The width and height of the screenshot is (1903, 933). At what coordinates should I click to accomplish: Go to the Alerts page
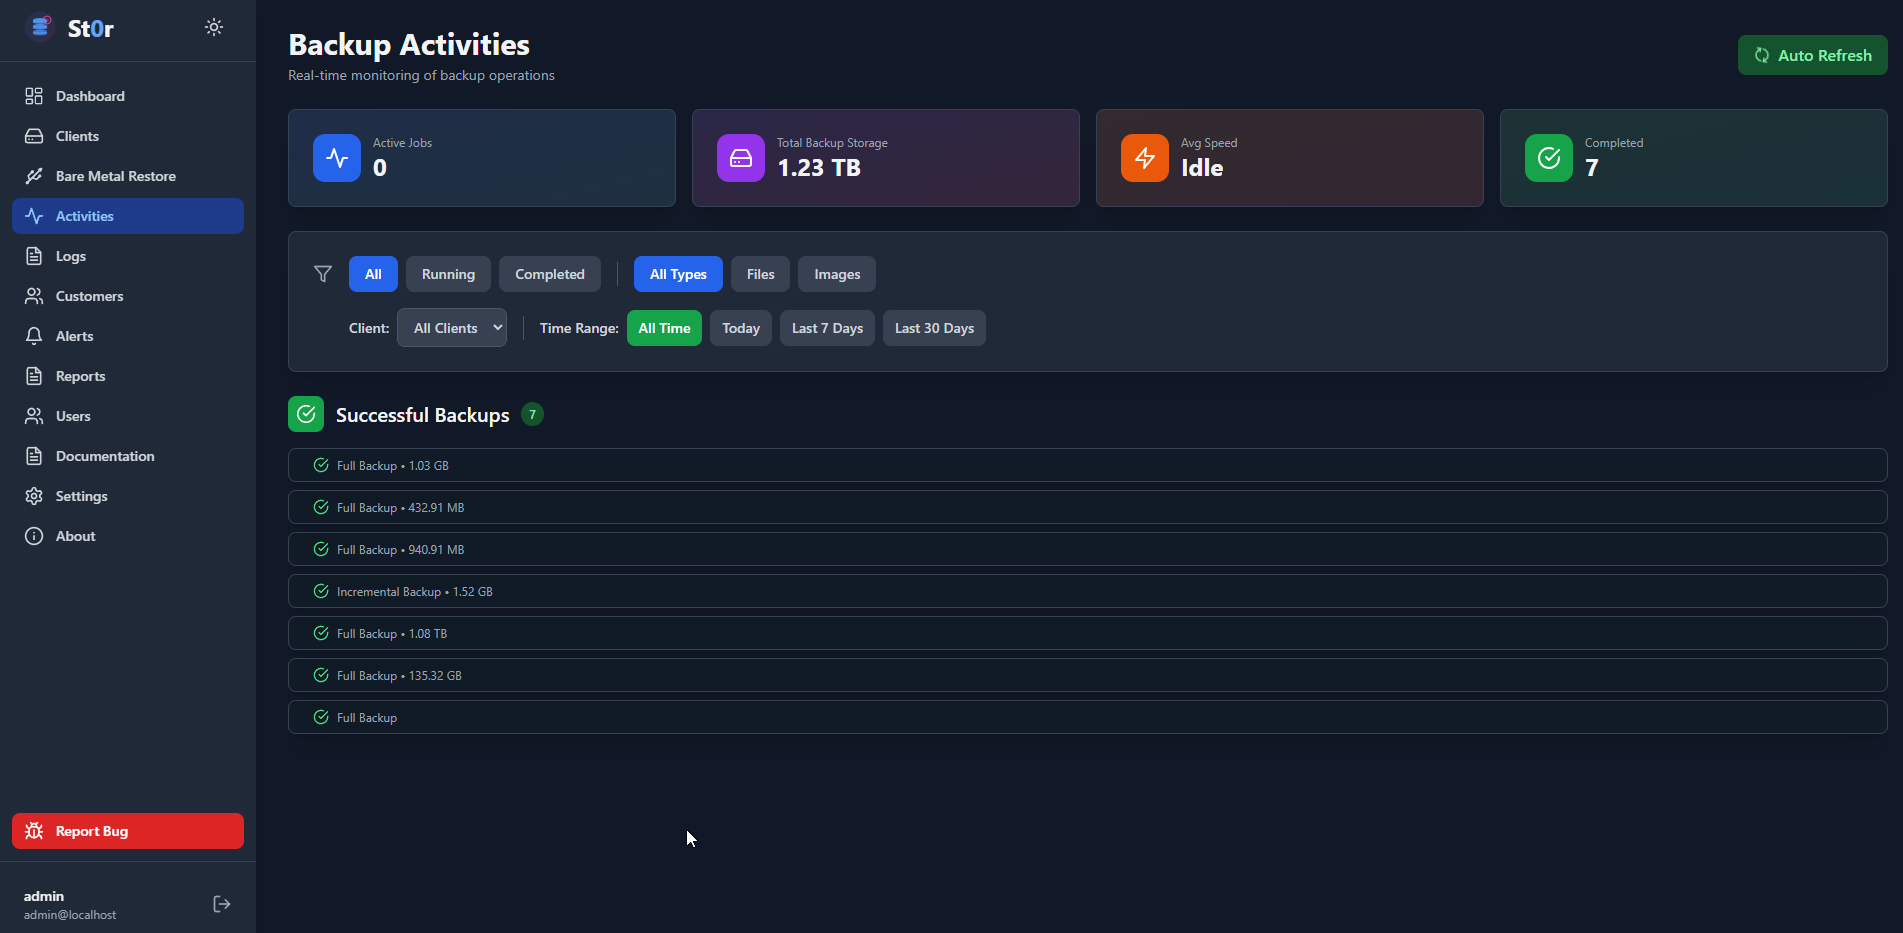pyautogui.click(x=74, y=336)
